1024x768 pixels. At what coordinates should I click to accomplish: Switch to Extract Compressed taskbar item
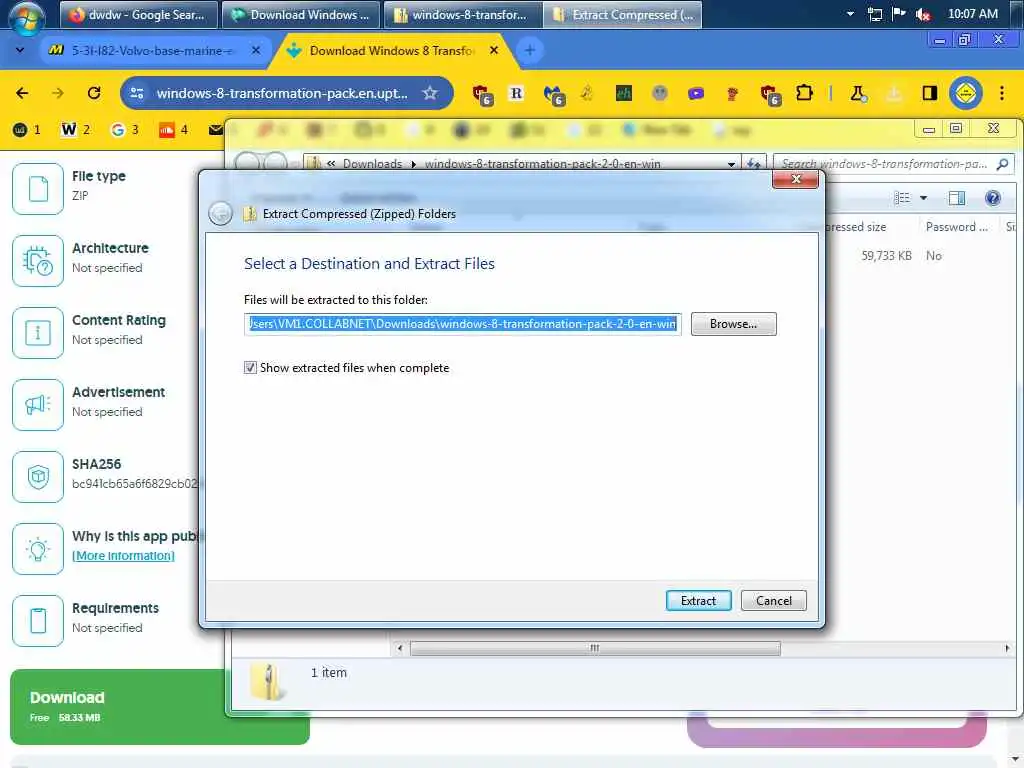tap(623, 14)
